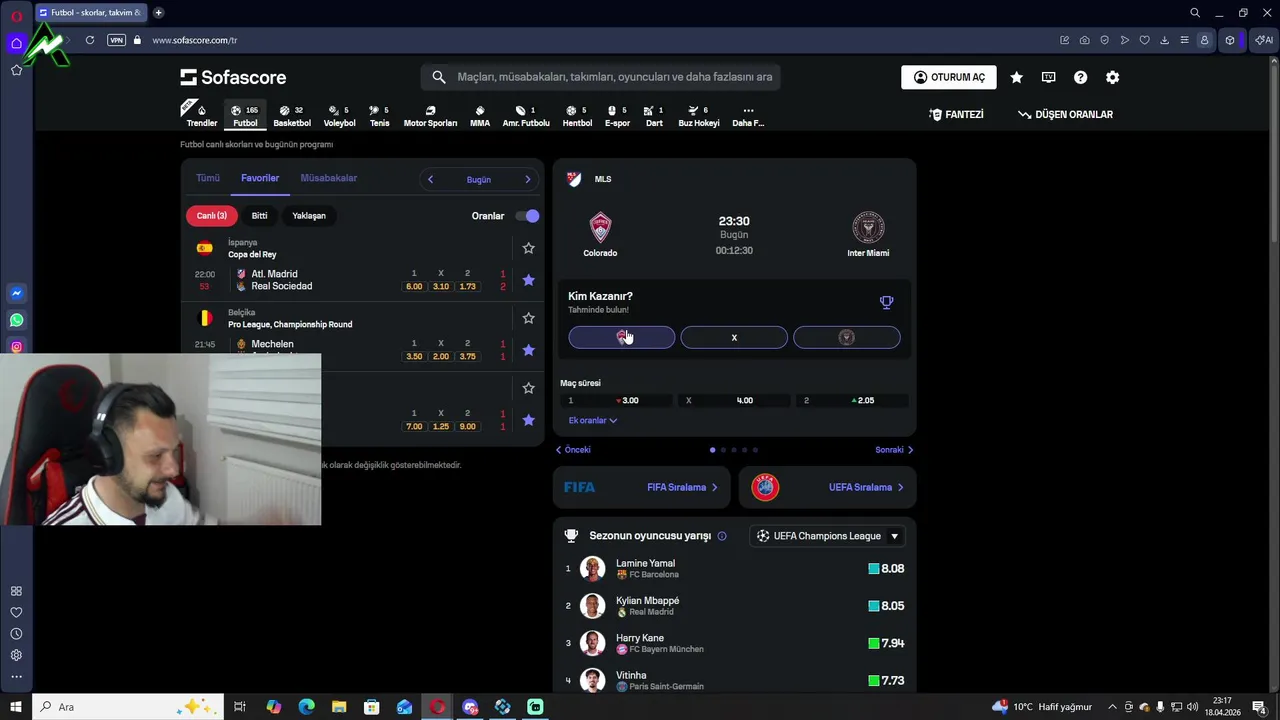The width and height of the screenshot is (1280, 720).
Task: Open Opera downloads icon in toolbar
Action: click(x=1164, y=40)
